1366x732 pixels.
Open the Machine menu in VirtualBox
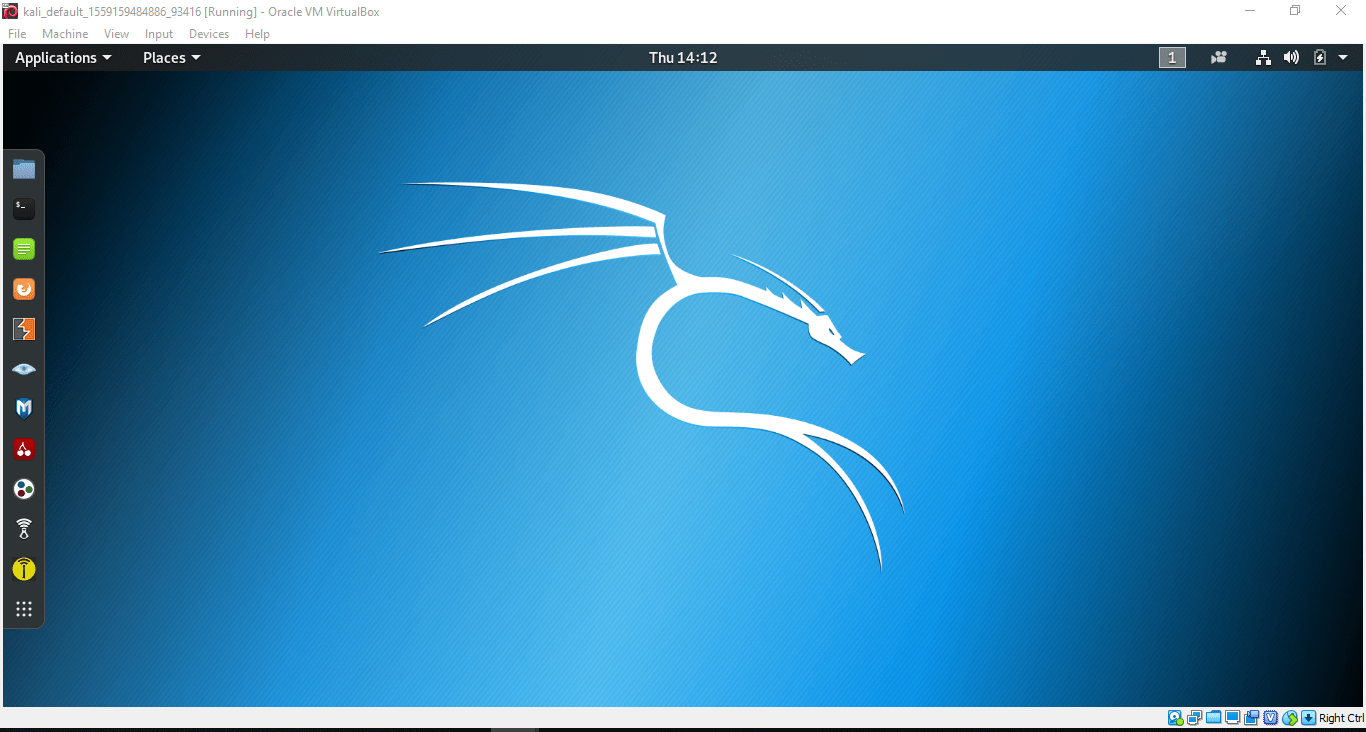[x=65, y=34]
